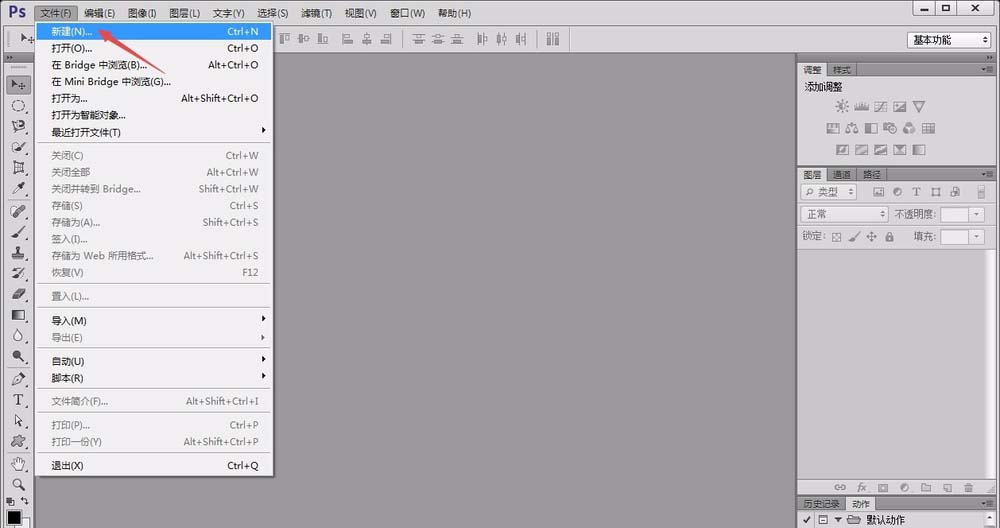Expand 最近打开文件(T) submenu

(155, 132)
